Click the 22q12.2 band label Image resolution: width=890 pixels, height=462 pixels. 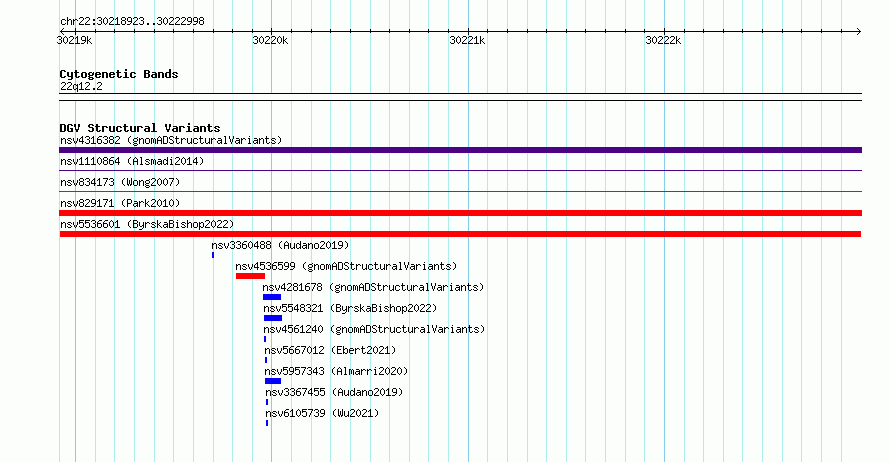coord(81,86)
